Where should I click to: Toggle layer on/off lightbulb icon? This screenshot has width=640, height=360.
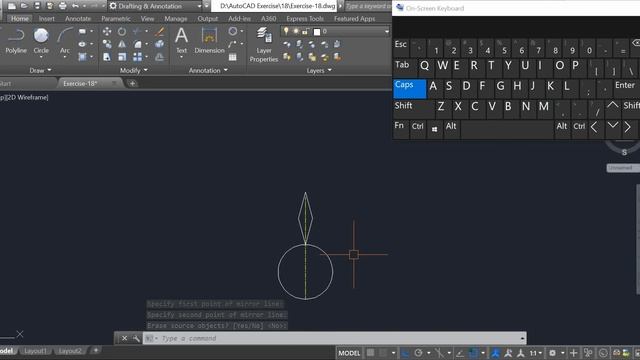coord(286,31)
